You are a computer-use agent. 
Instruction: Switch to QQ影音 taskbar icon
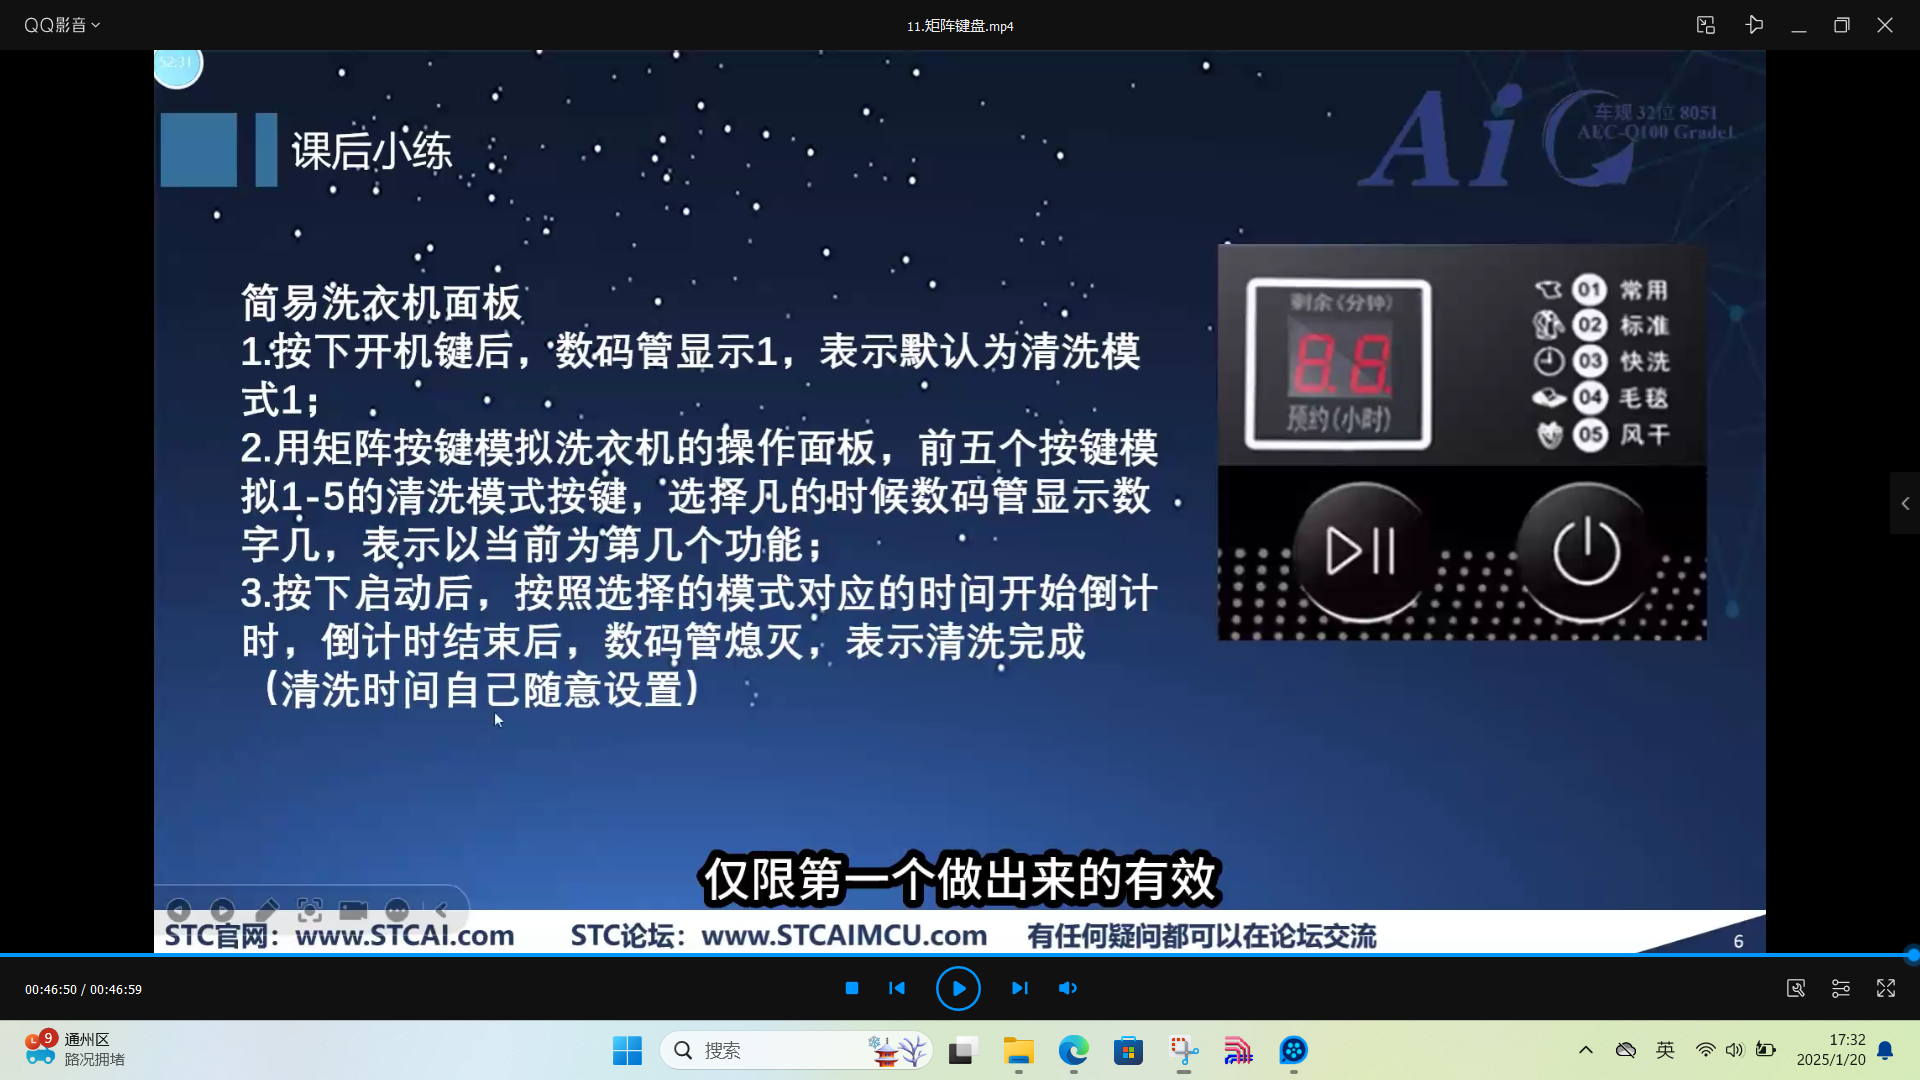click(x=1293, y=1050)
